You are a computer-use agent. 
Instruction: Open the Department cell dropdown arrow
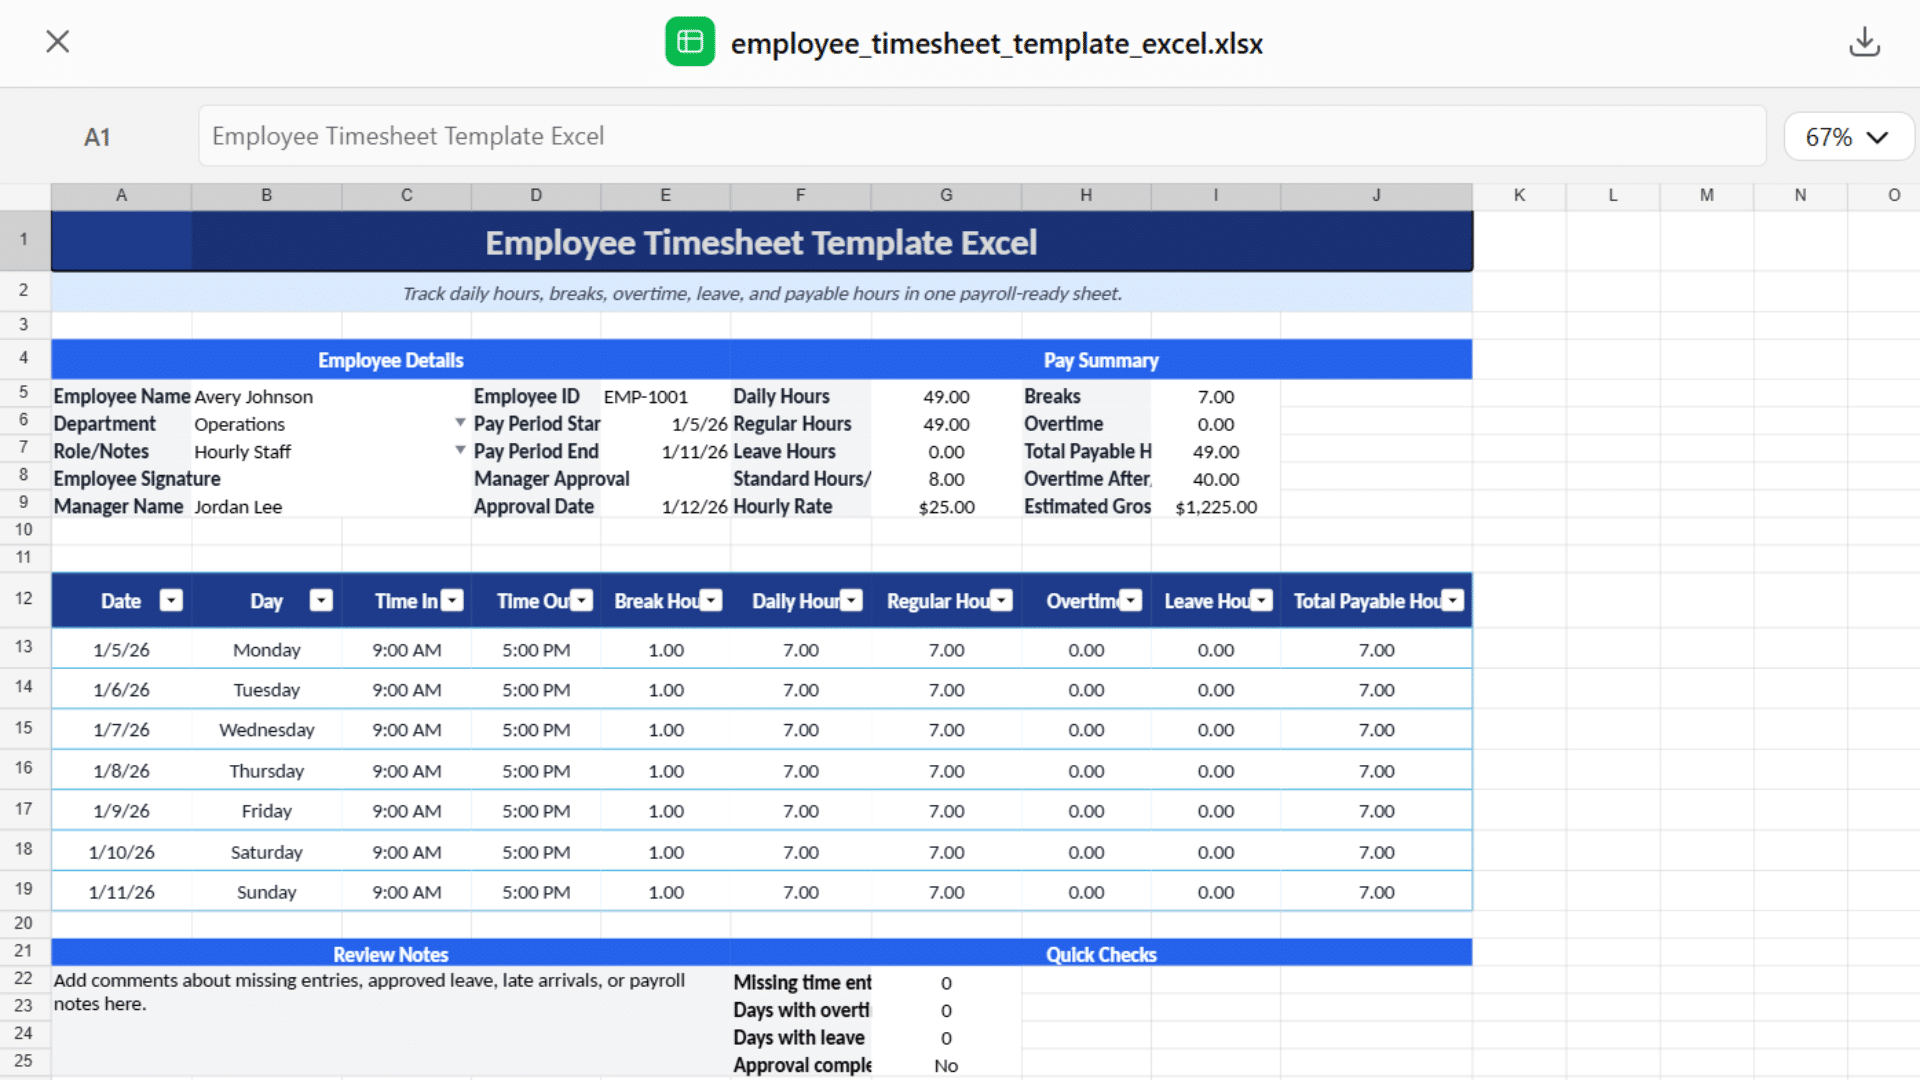(460, 423)
